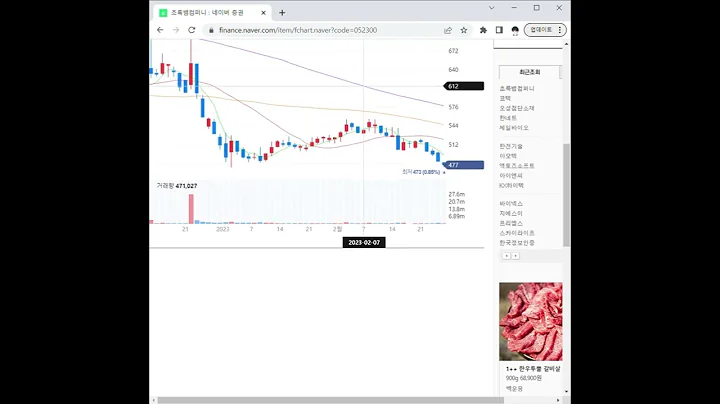The width and height of the screenshot is (720, 404).
Task: Open KX하이텍 stock link
Action: 512,185
